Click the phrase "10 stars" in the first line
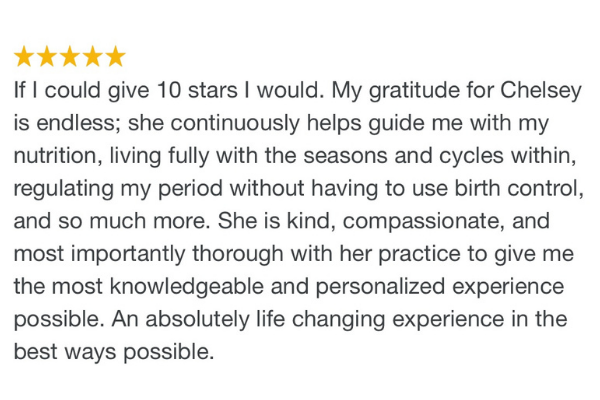Screen dimensions: 600x400 197,90
